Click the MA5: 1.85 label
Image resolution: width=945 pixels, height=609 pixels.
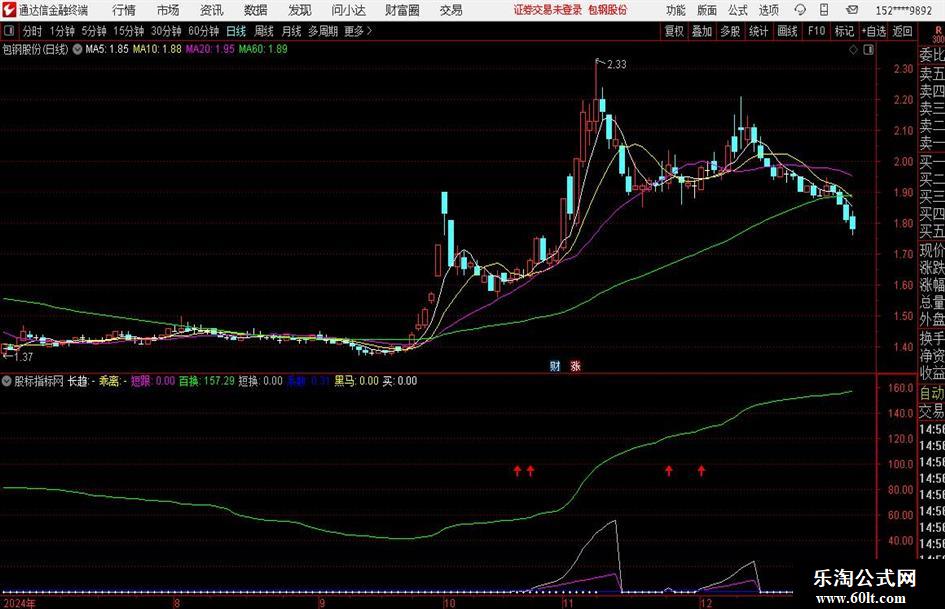[107, 49]
